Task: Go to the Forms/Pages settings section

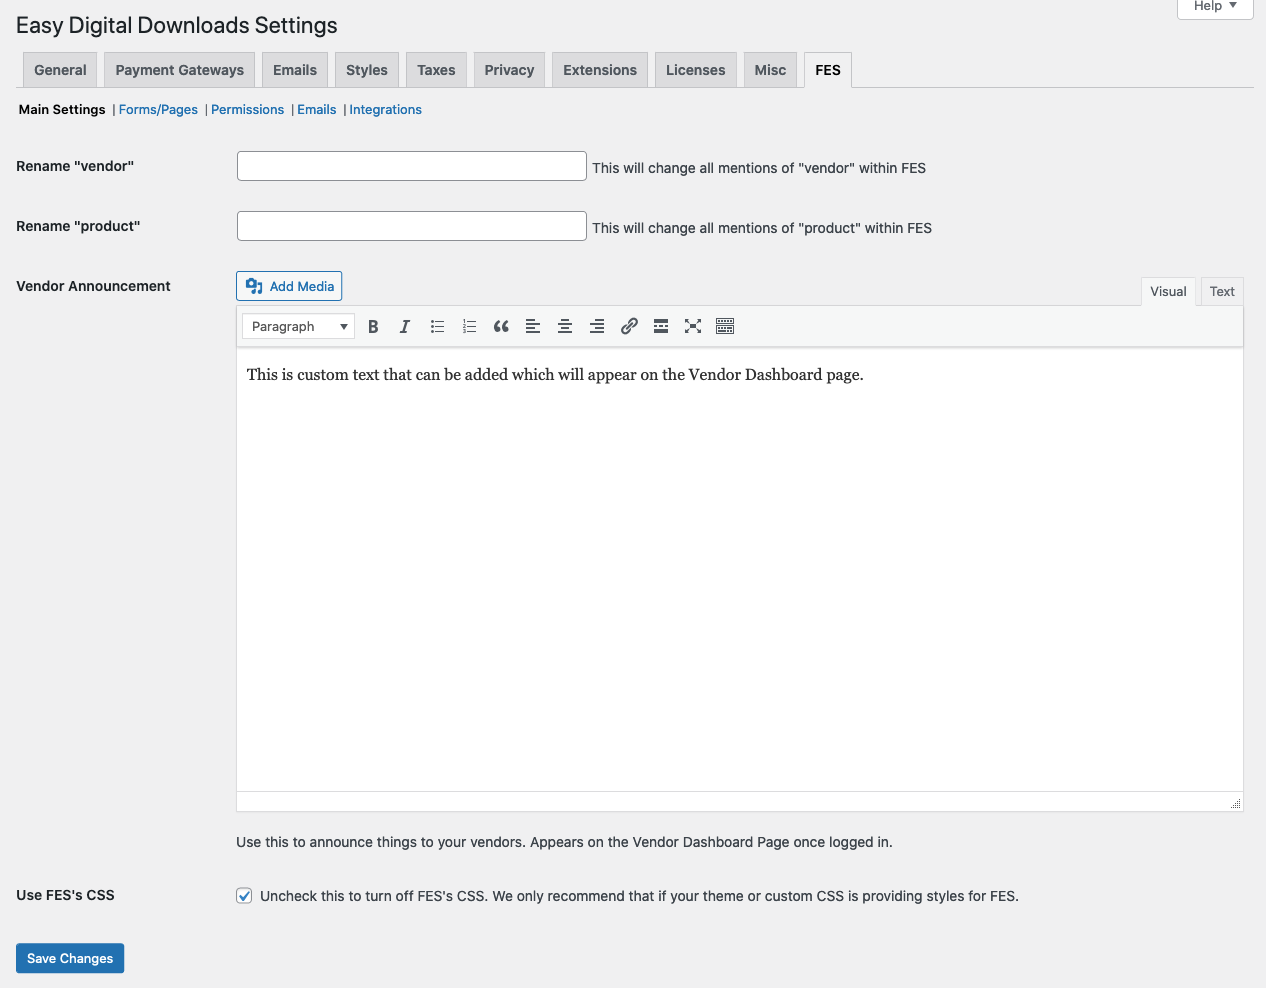Action: [x=158, y=110]
